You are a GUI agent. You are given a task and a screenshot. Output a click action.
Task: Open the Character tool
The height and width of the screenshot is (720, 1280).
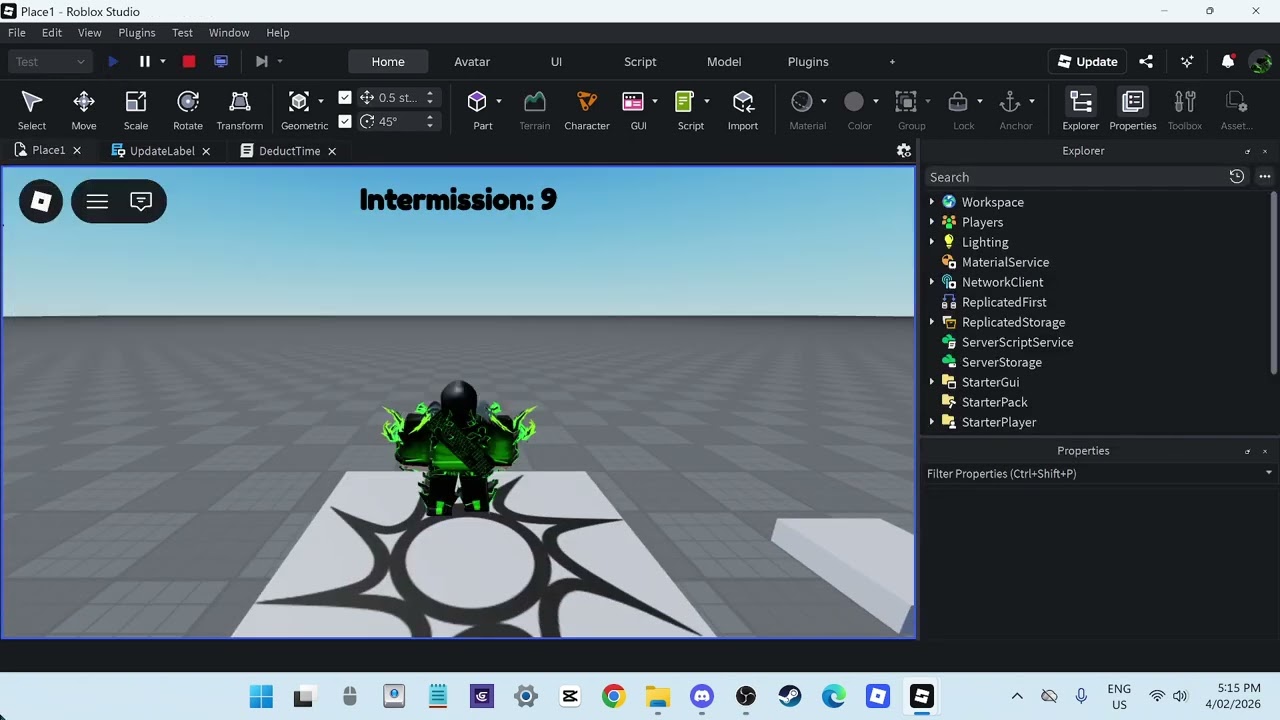pyautogui.click(x=587, y=110)
